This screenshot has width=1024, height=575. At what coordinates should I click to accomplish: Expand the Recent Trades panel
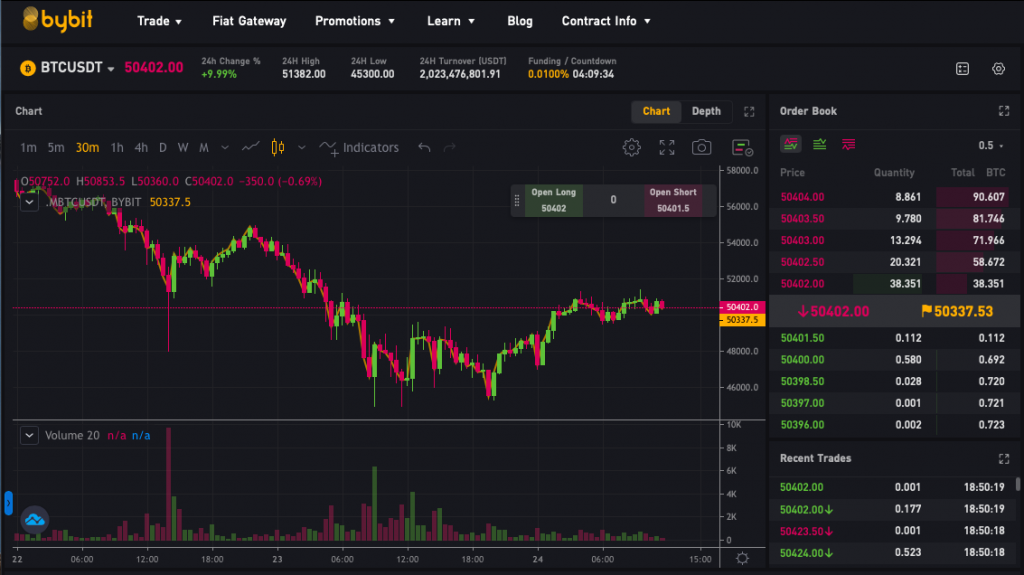[1004, 459]
